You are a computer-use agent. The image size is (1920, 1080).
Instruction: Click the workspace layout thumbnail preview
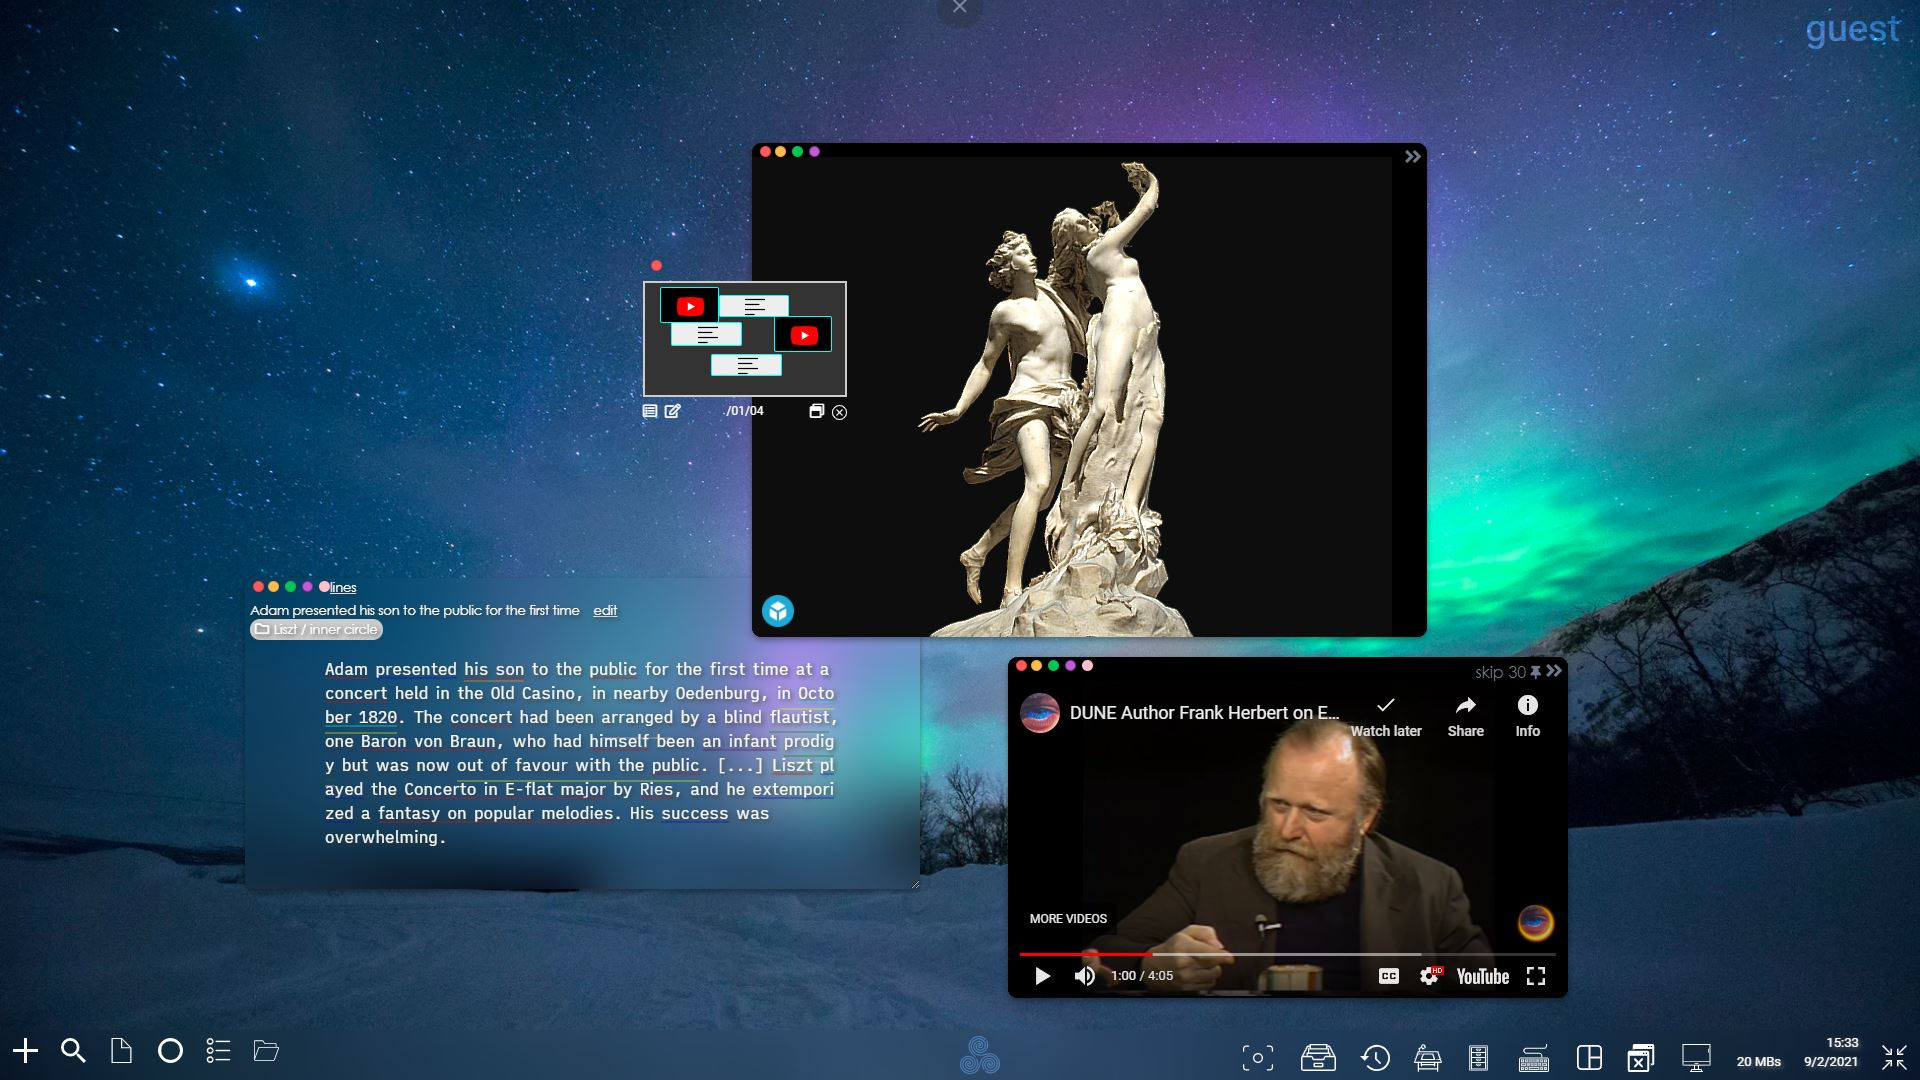(745, 339)
